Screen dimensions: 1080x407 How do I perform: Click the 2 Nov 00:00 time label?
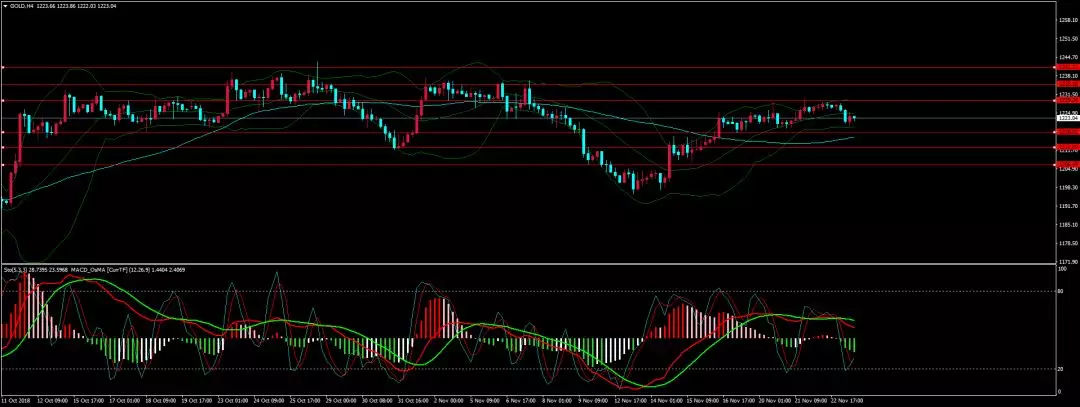(x=444, y=401)
